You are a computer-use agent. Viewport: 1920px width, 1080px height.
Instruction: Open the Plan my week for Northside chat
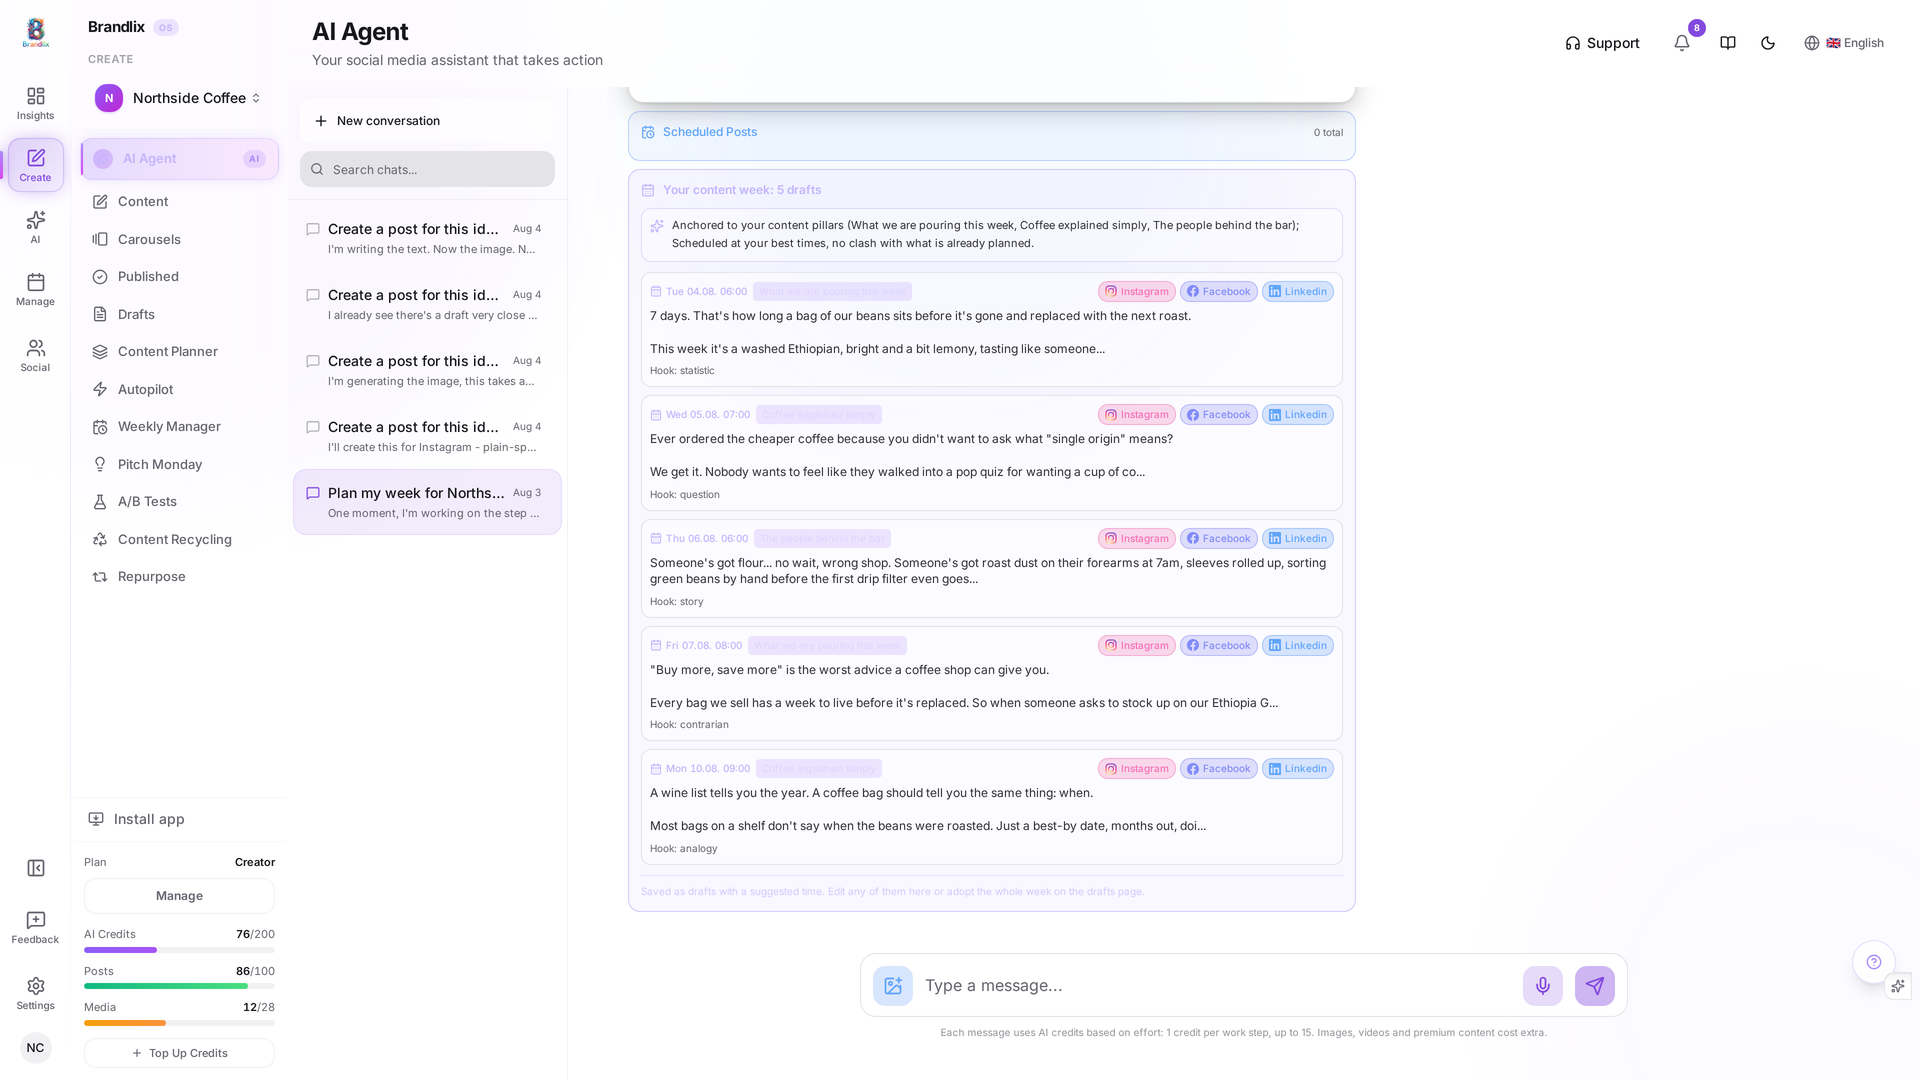(x=427, y=502)
